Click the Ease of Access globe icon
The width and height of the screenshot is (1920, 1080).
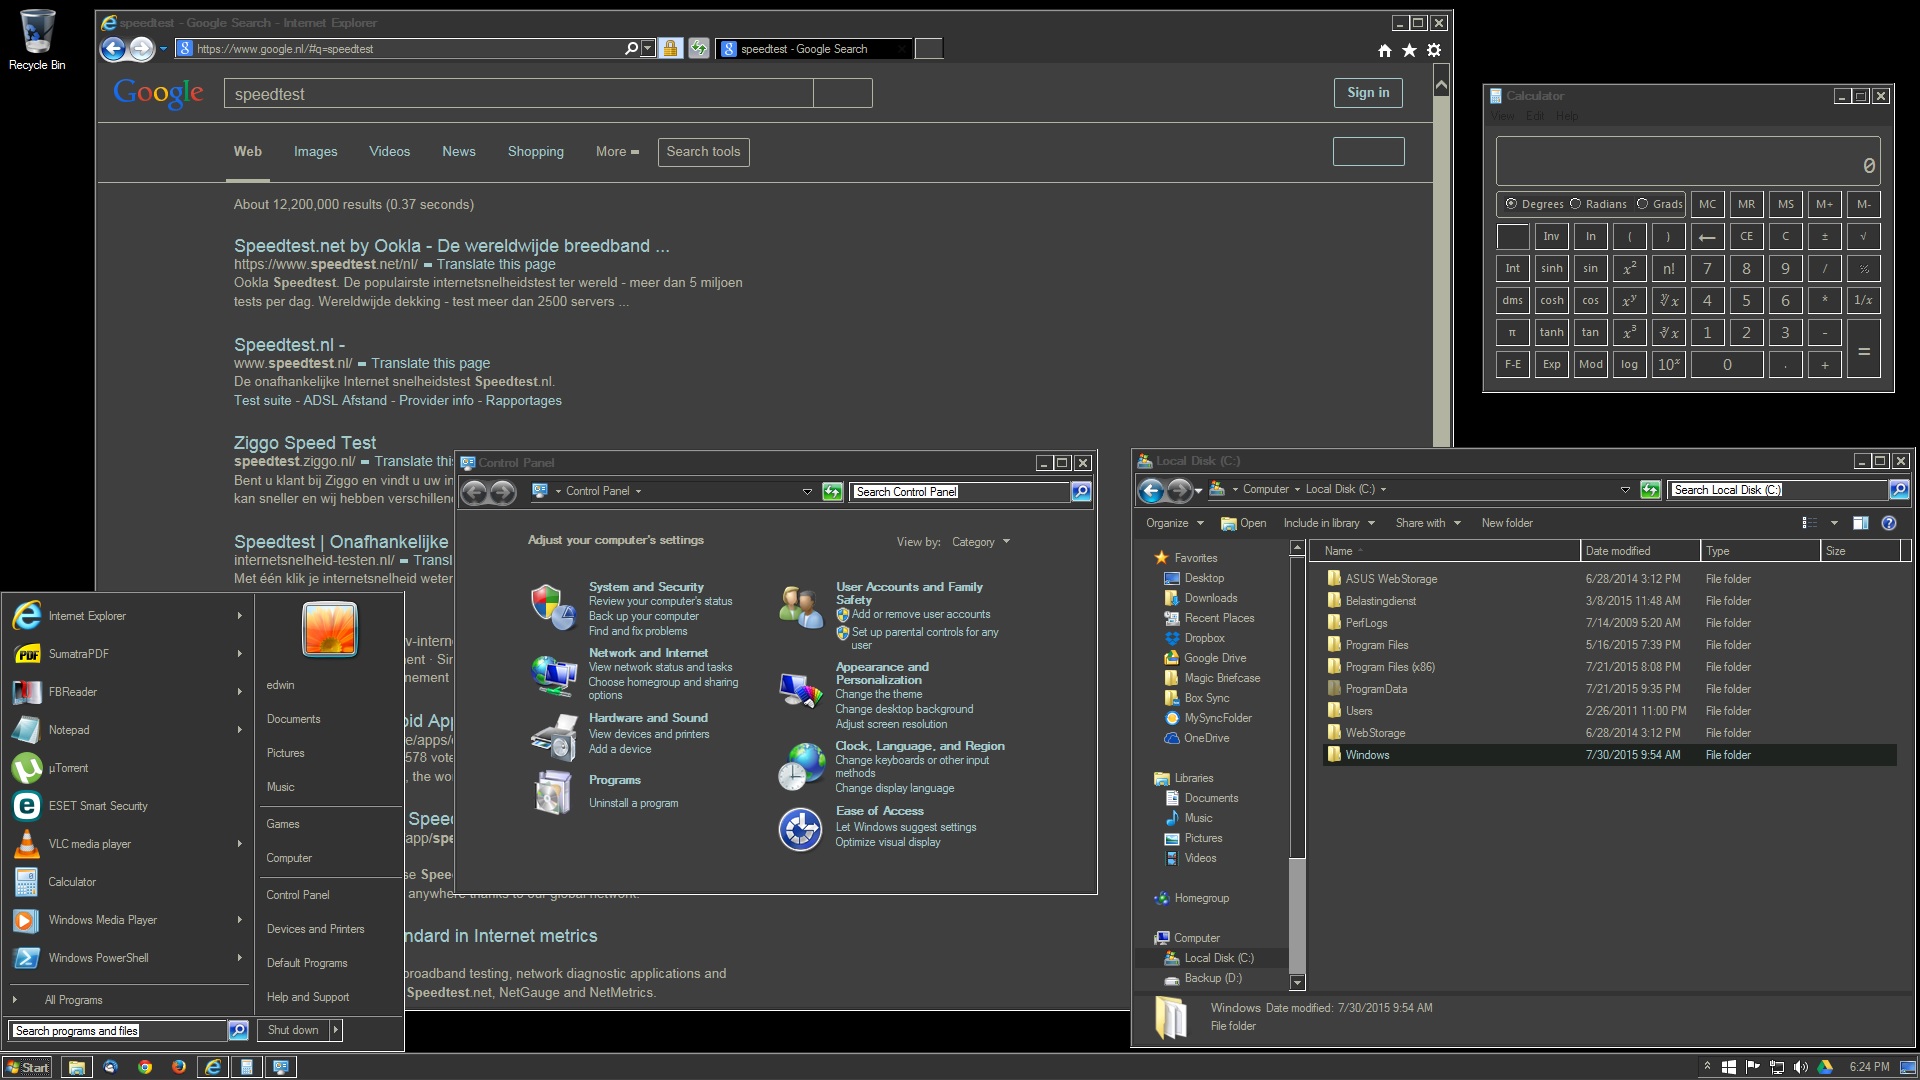click(799, 829)
